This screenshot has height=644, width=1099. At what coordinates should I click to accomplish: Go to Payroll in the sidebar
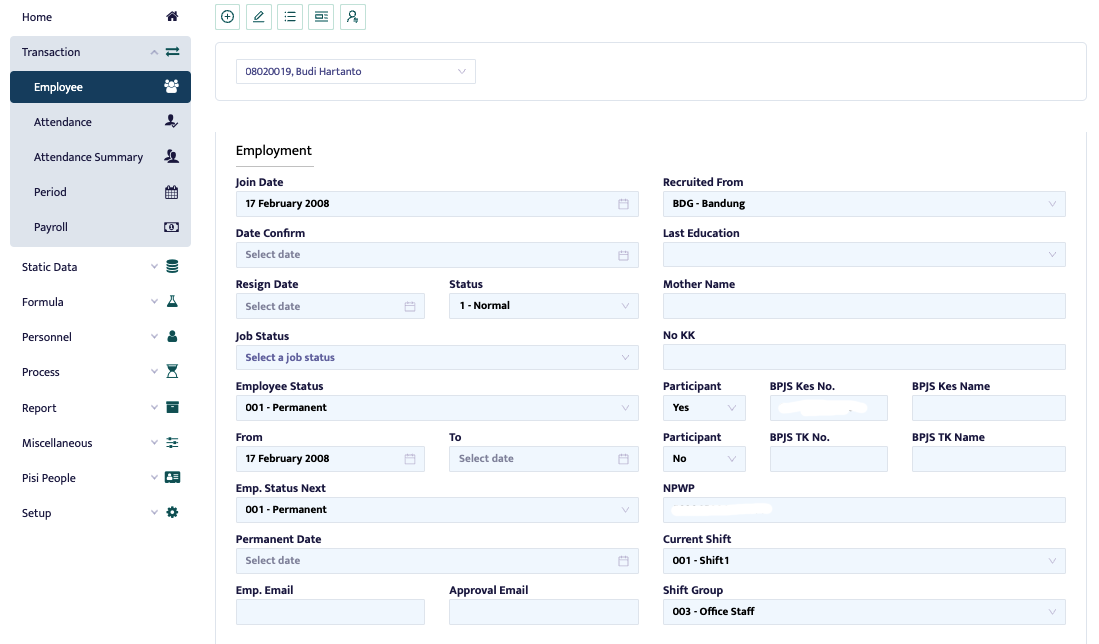pyautogui.click(x=51, y=227)
